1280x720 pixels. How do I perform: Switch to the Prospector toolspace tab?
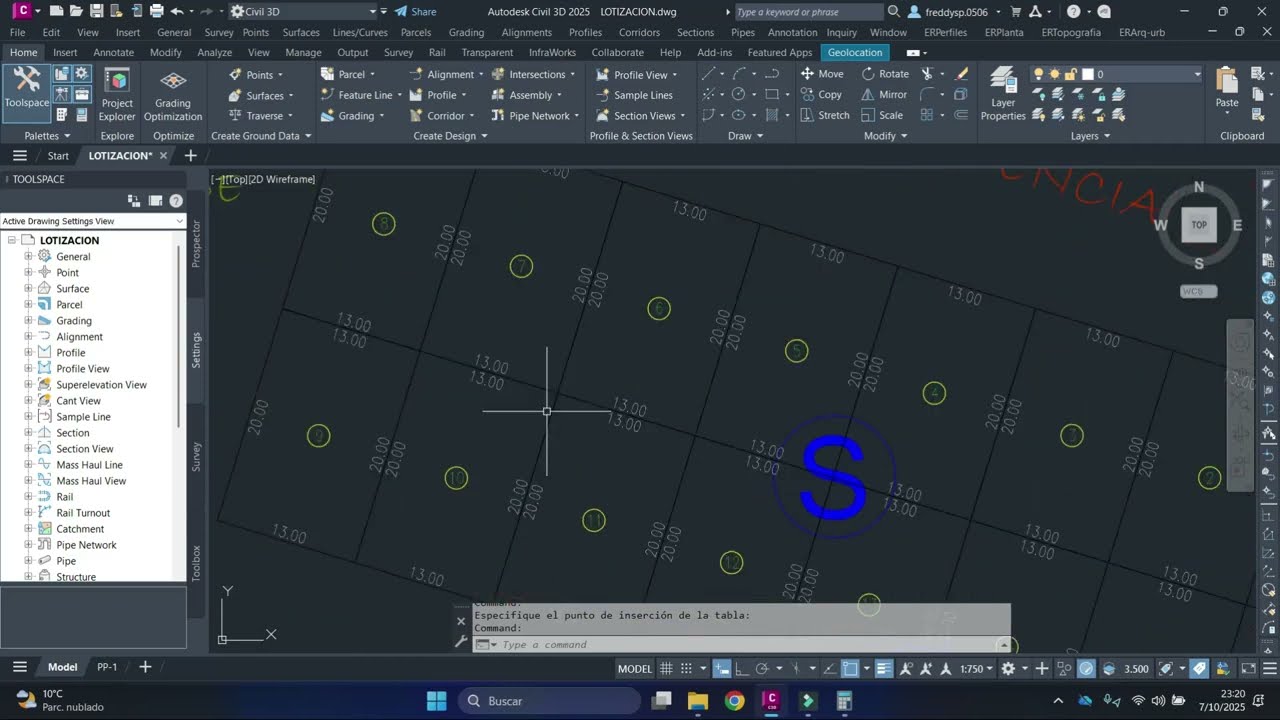pyautogui.click(x=196, y=243)
